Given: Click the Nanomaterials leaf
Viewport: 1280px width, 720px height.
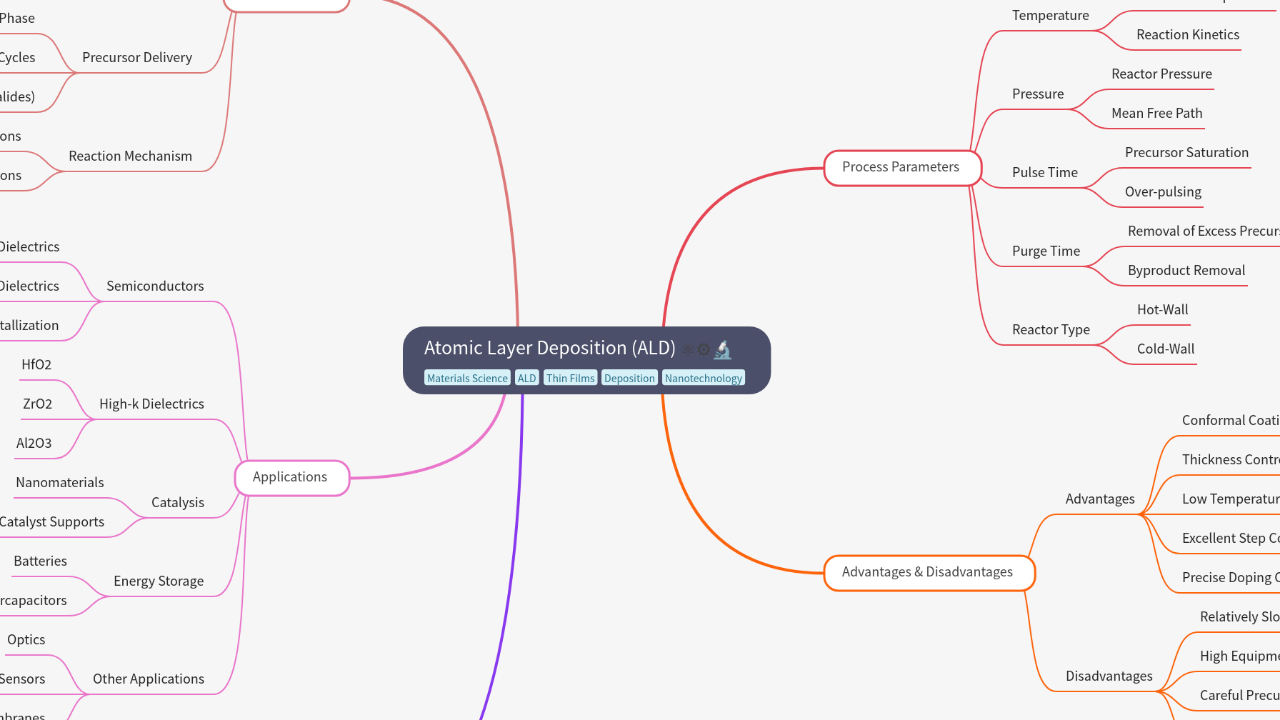Looking at the screenshot, I should pyautogui.click(x=60, y=482).
